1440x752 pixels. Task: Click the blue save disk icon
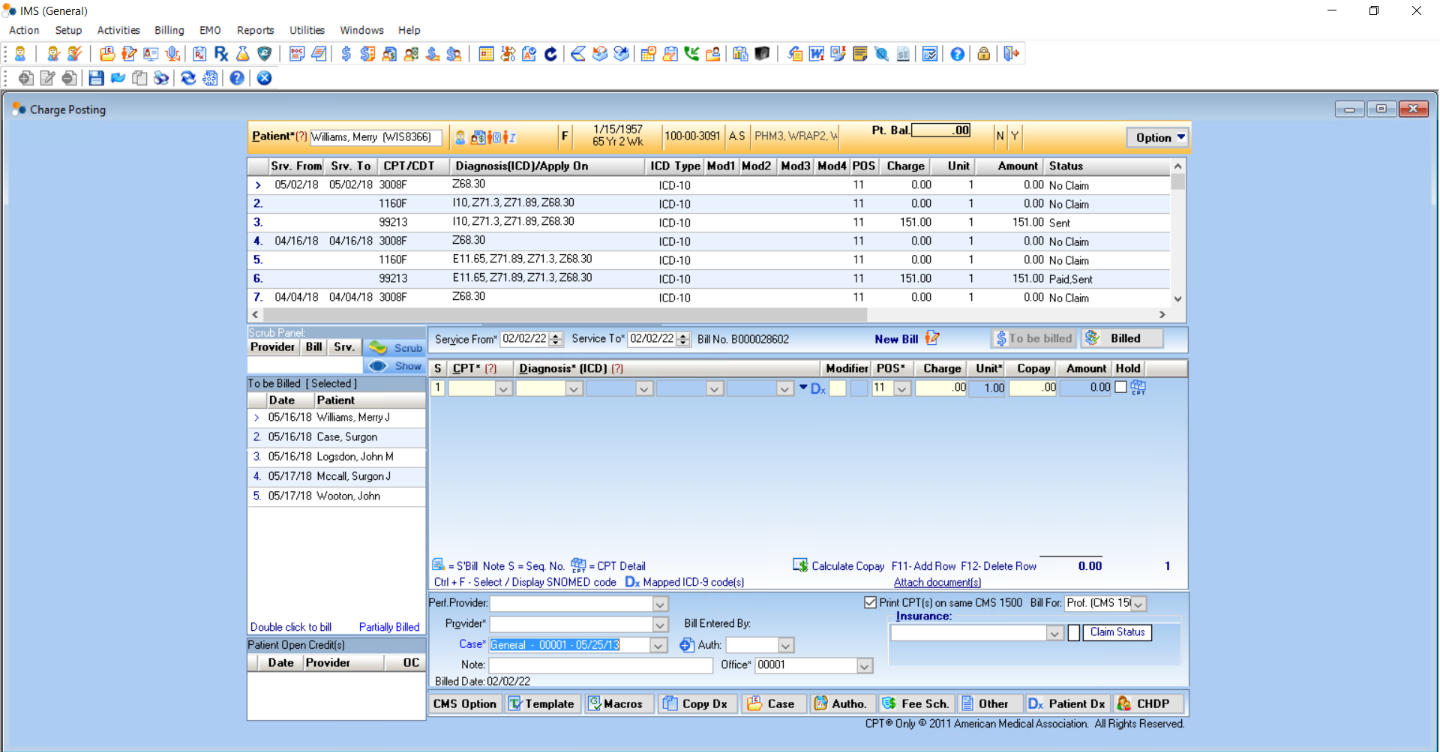coord(96,78)
